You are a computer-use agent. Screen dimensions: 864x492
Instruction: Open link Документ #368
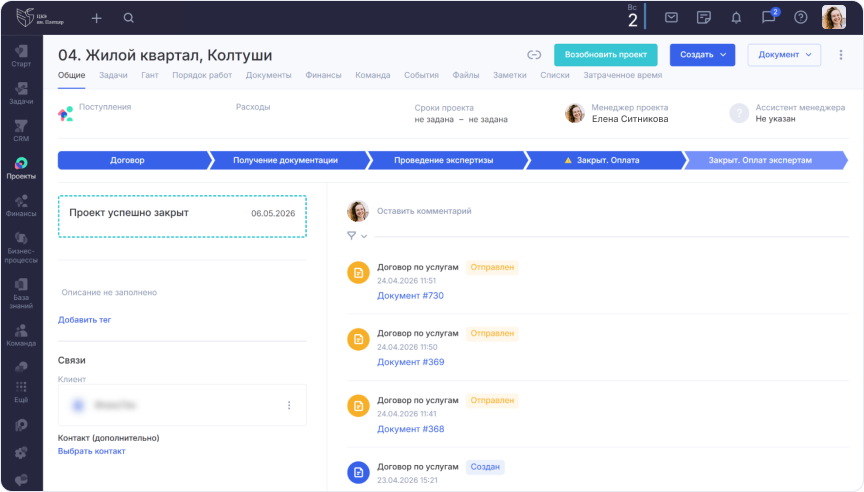click(411, 429)
